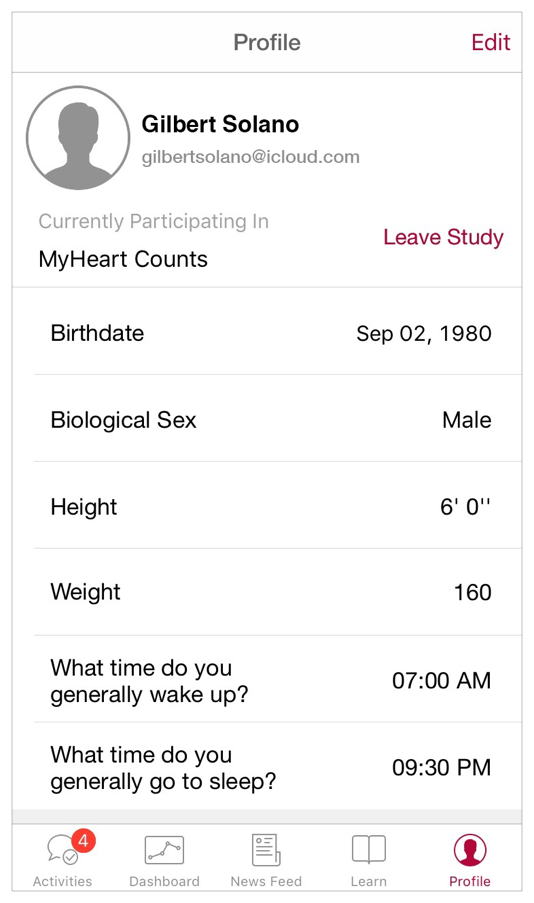Open the Dashboard chart icon
This screenshot has width=534, height=903.
(x=164, y=850)
